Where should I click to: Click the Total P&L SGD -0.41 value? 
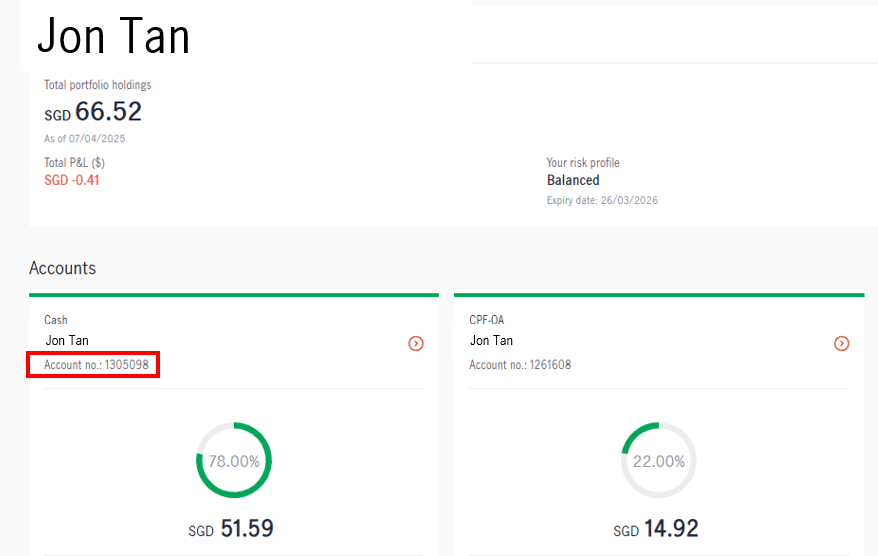click(72, 180)
